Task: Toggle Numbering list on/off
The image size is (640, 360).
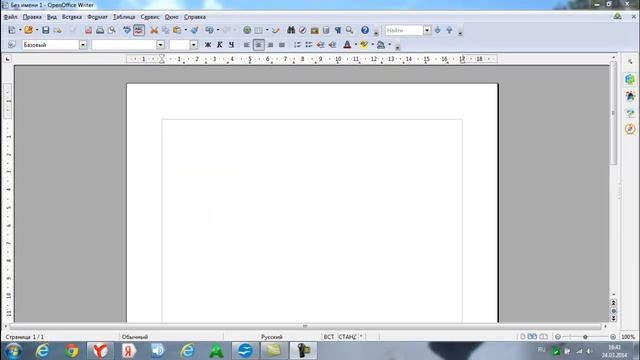Action: [297, 45]
